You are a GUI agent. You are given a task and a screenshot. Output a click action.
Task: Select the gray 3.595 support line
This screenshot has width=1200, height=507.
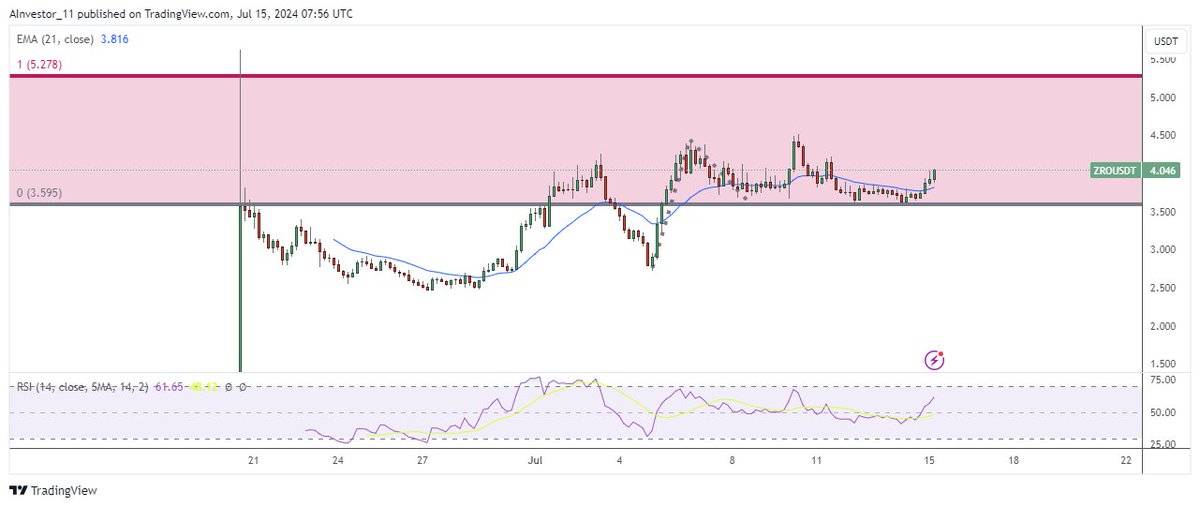[575, 204]
